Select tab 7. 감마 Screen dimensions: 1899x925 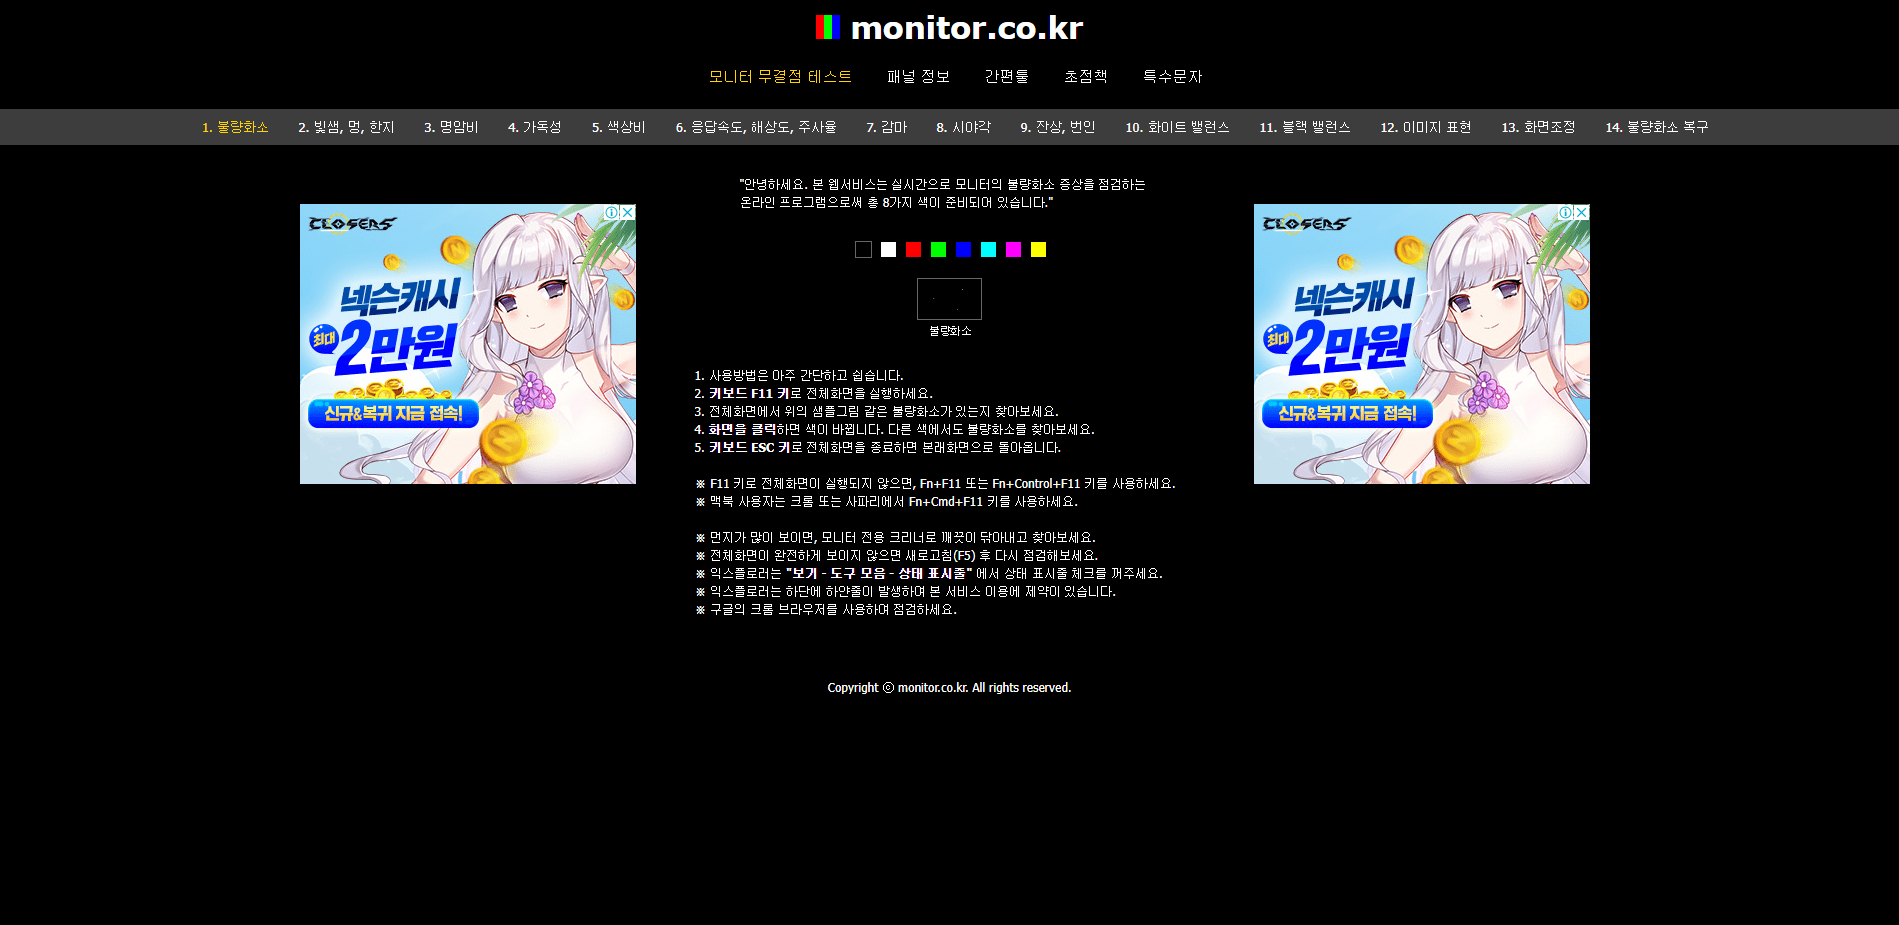[886, 127]
